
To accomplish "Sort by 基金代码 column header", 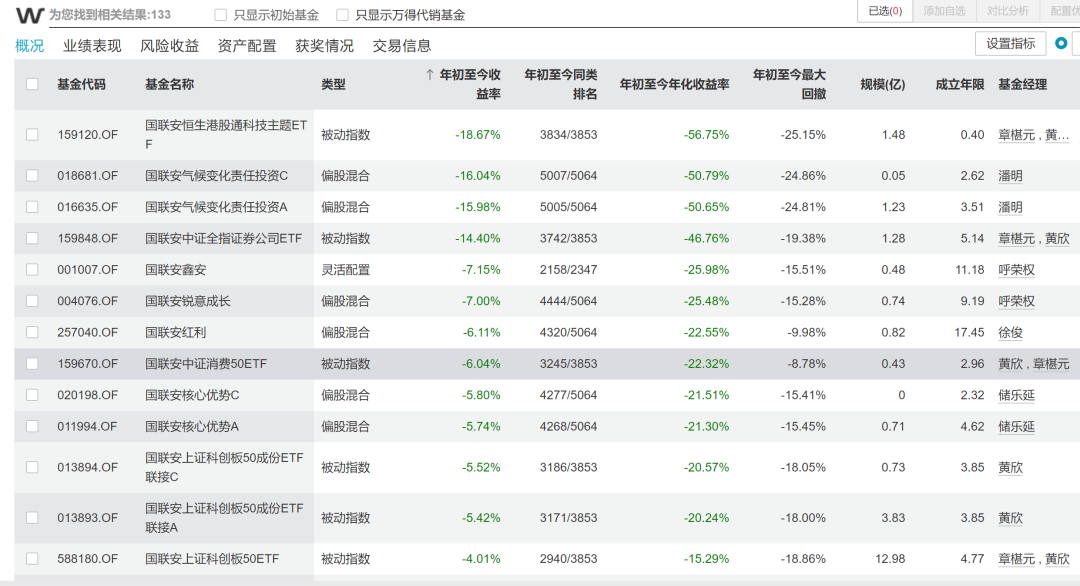I will [81, 84].
